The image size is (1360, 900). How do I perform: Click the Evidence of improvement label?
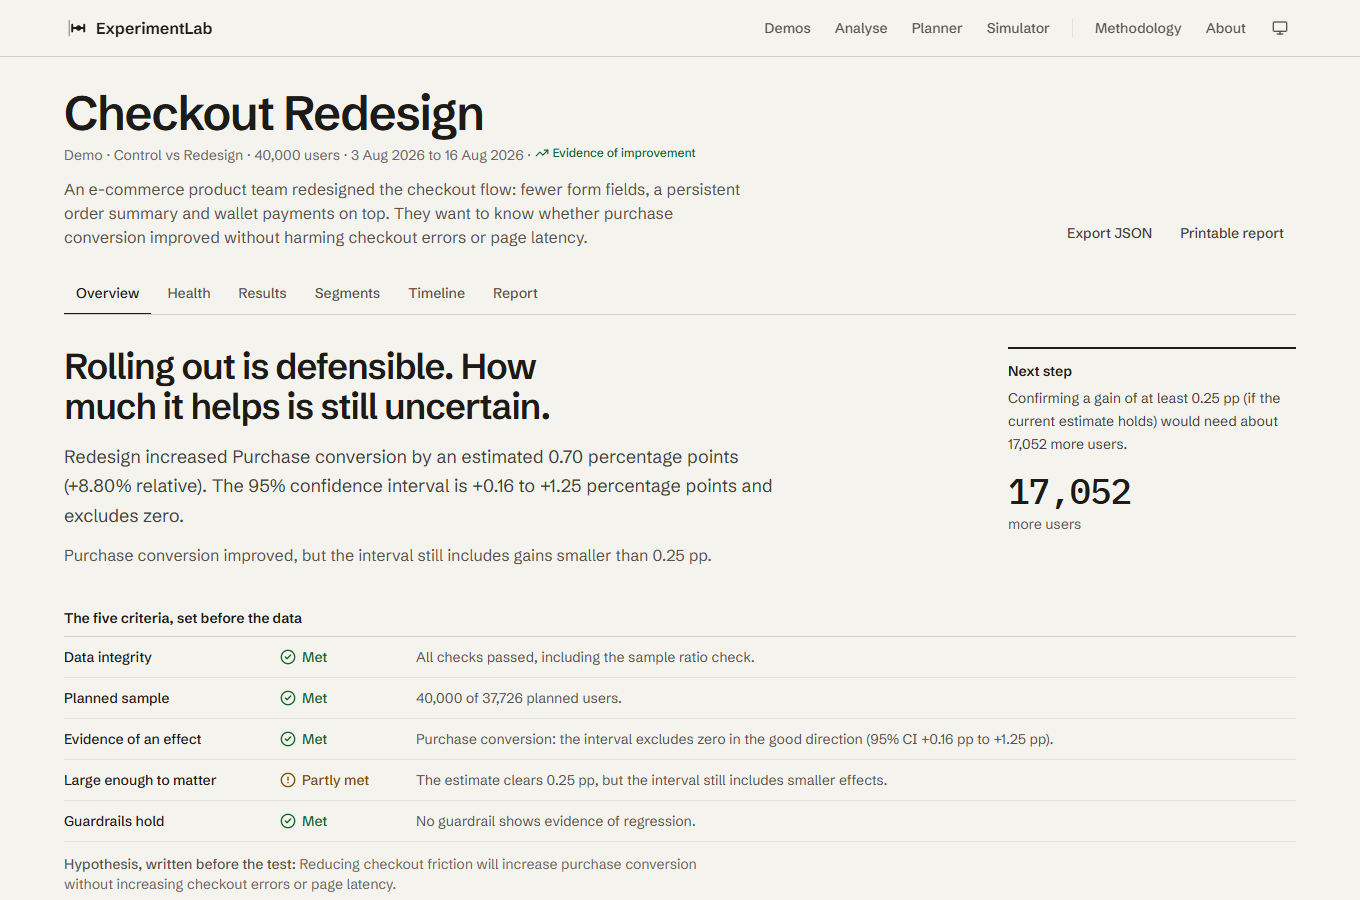click(624, 153)
